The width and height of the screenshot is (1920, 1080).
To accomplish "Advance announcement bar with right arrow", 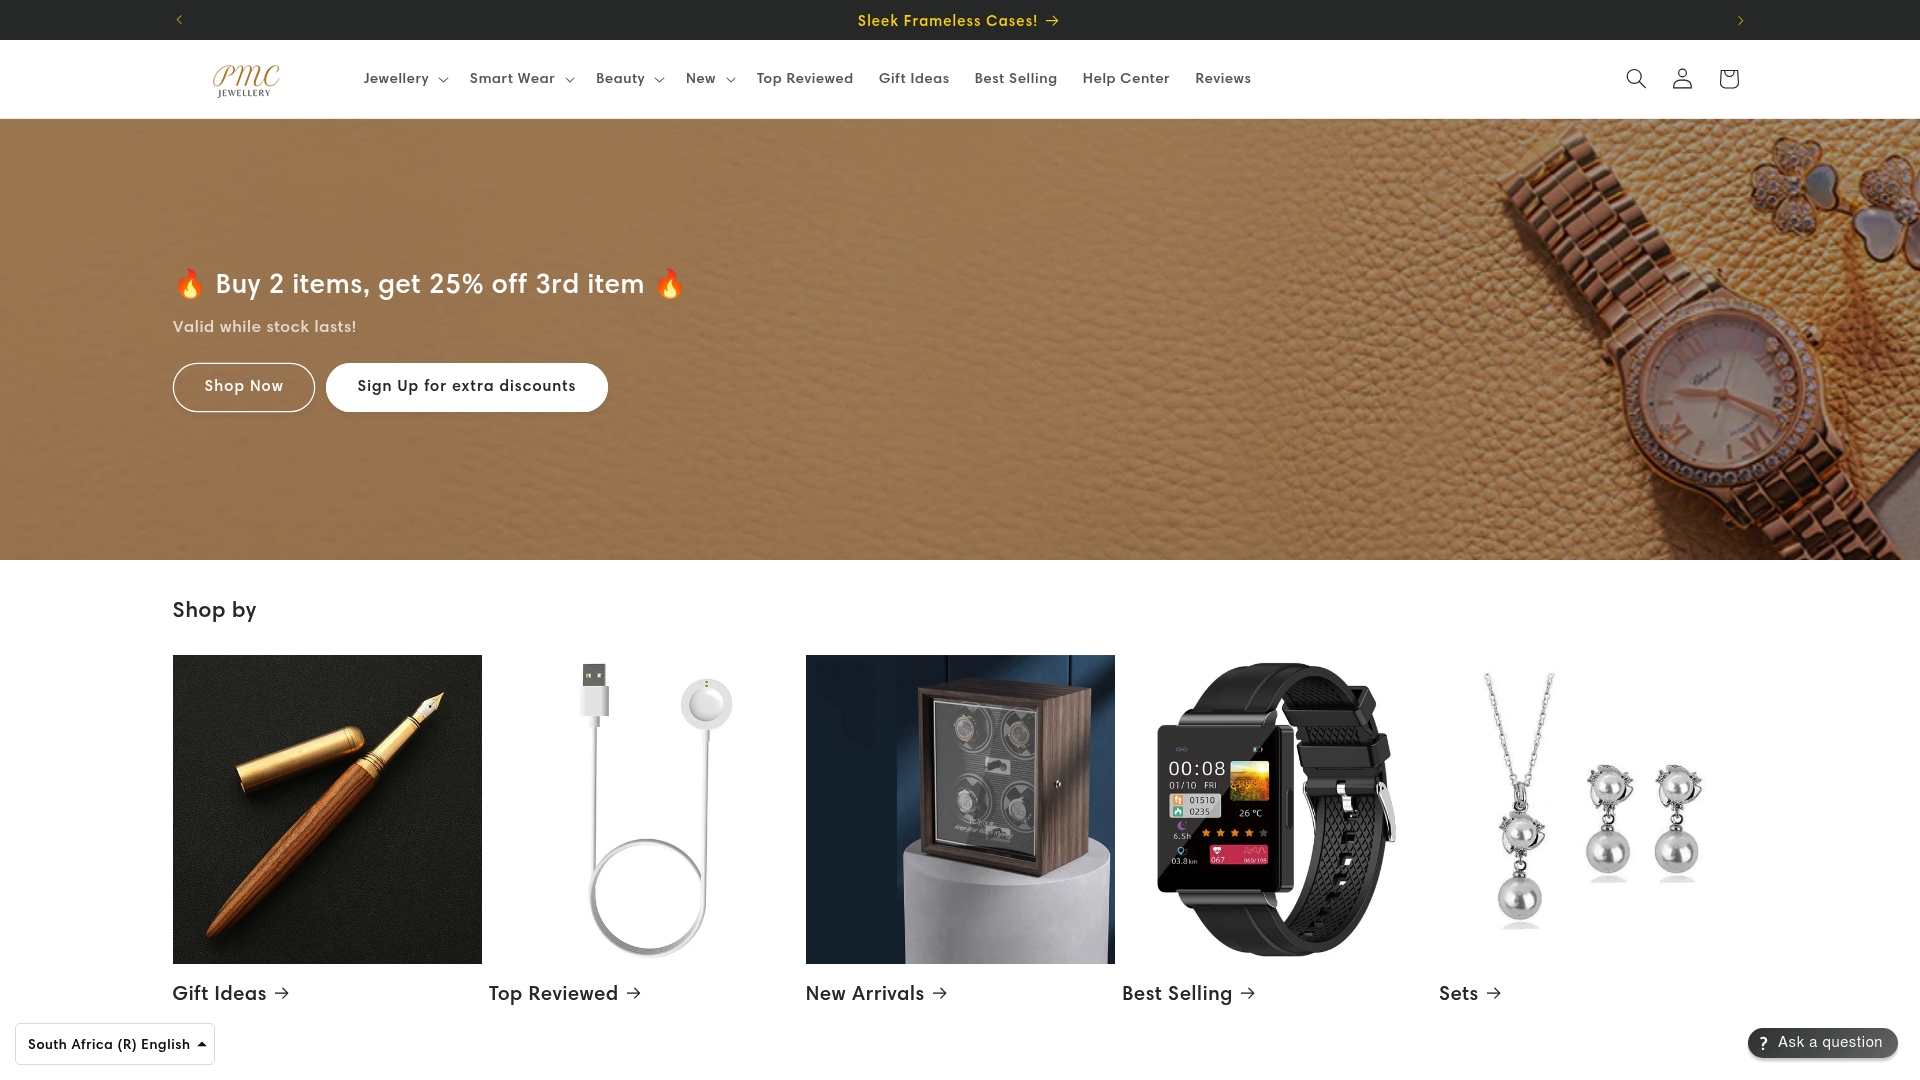I will tap(1740, 20).
